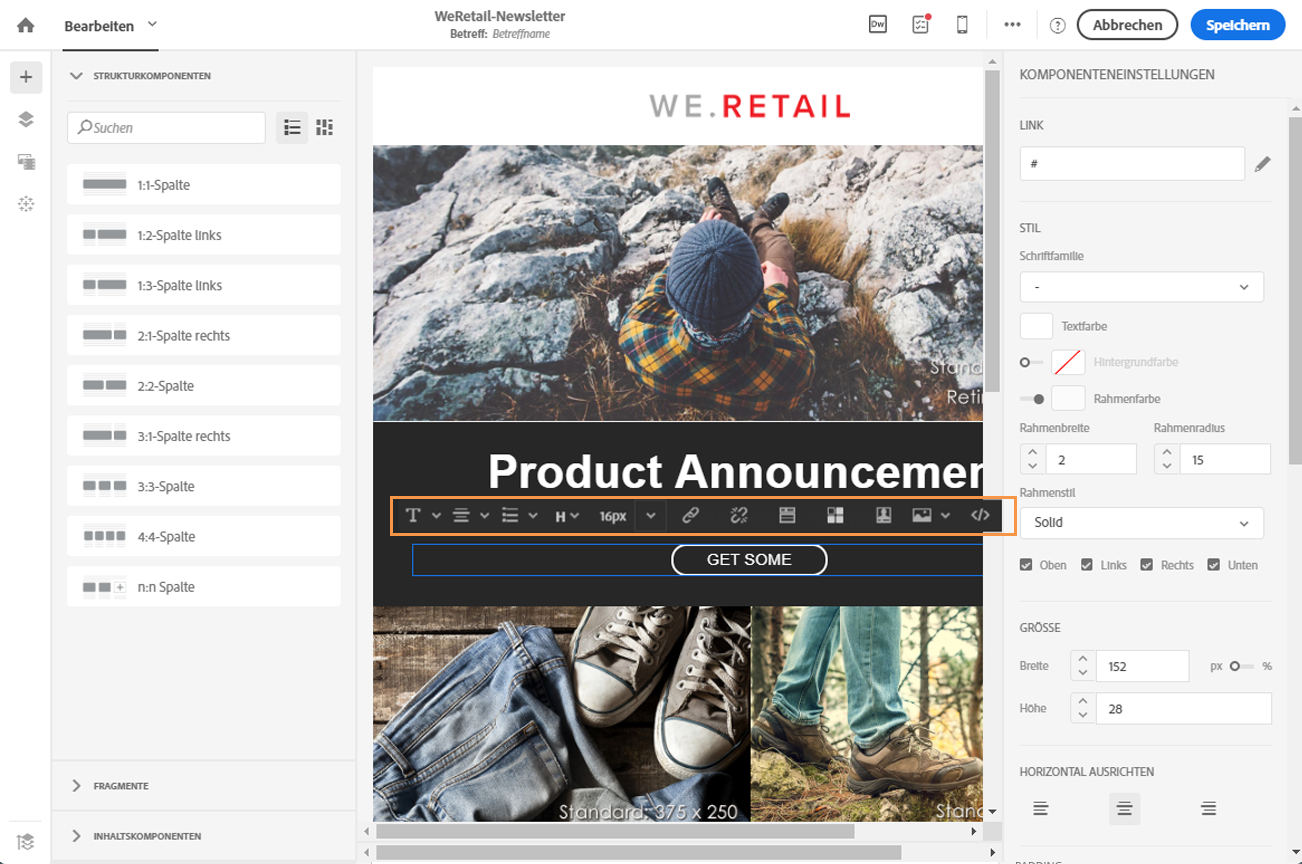Open the Textfarbe color swatch
Image resolution: width=1302 pixels, height=864 pixels.
(x=1036, y=326)
